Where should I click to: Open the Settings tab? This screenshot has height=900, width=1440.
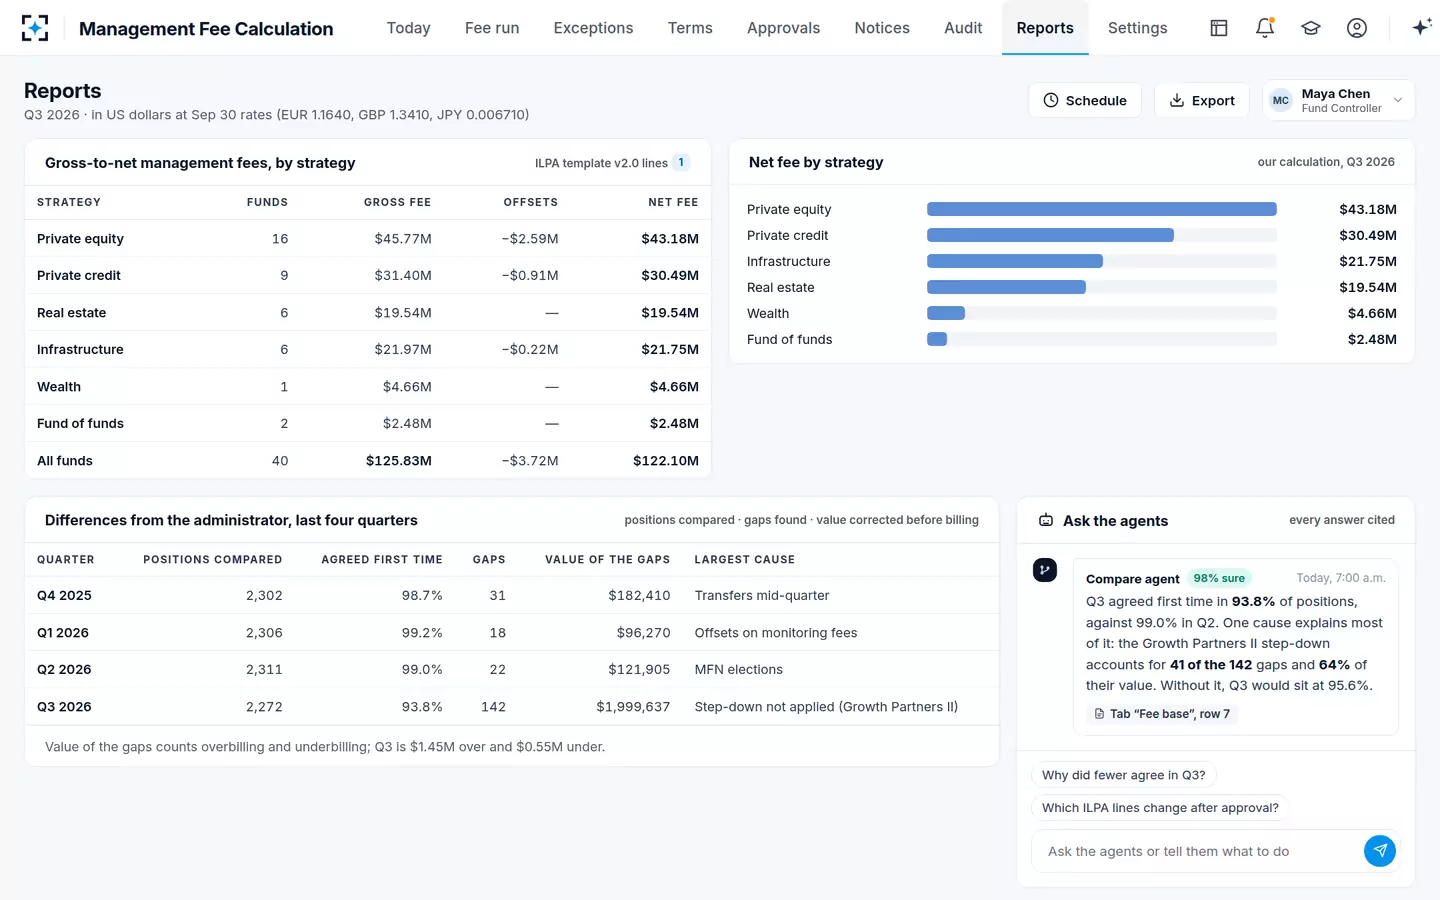[x=1137, y=28]
